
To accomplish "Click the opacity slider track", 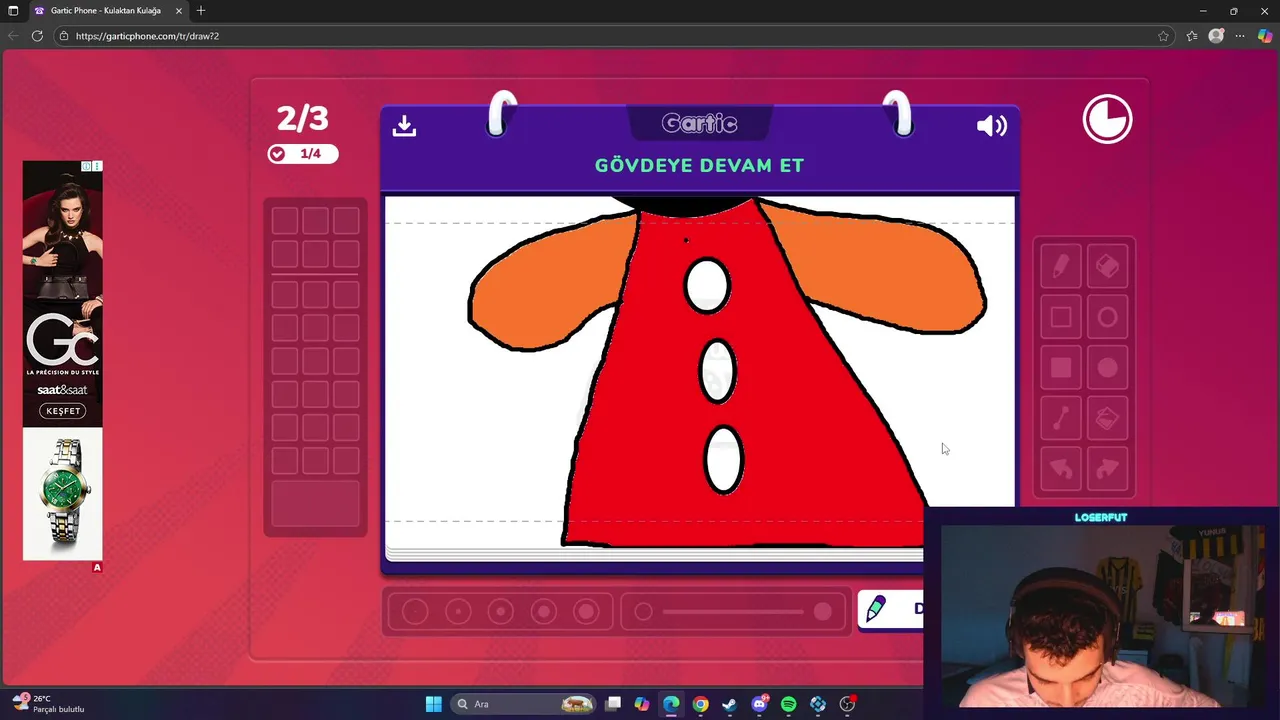I will pyautogui.click(x=733, y=611).
